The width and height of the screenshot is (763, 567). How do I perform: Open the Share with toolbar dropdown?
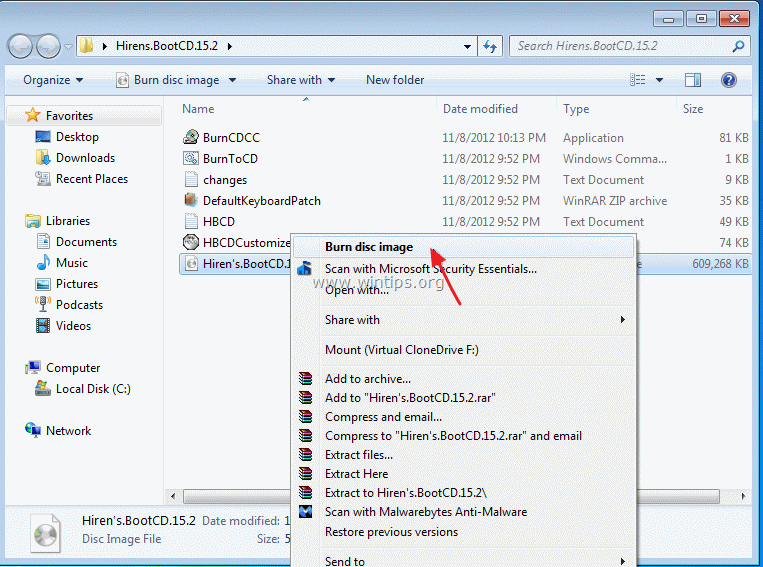click(301, 80)
